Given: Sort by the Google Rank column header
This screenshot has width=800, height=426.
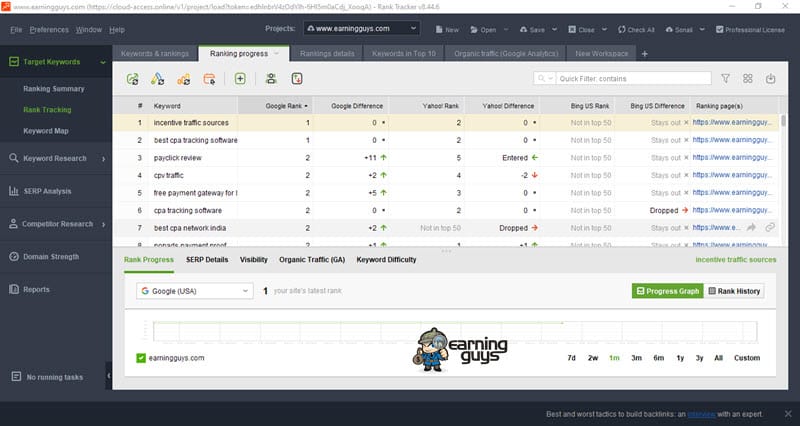Looking at the screenshot, I should pyautogui.click(x=276, y=106).
